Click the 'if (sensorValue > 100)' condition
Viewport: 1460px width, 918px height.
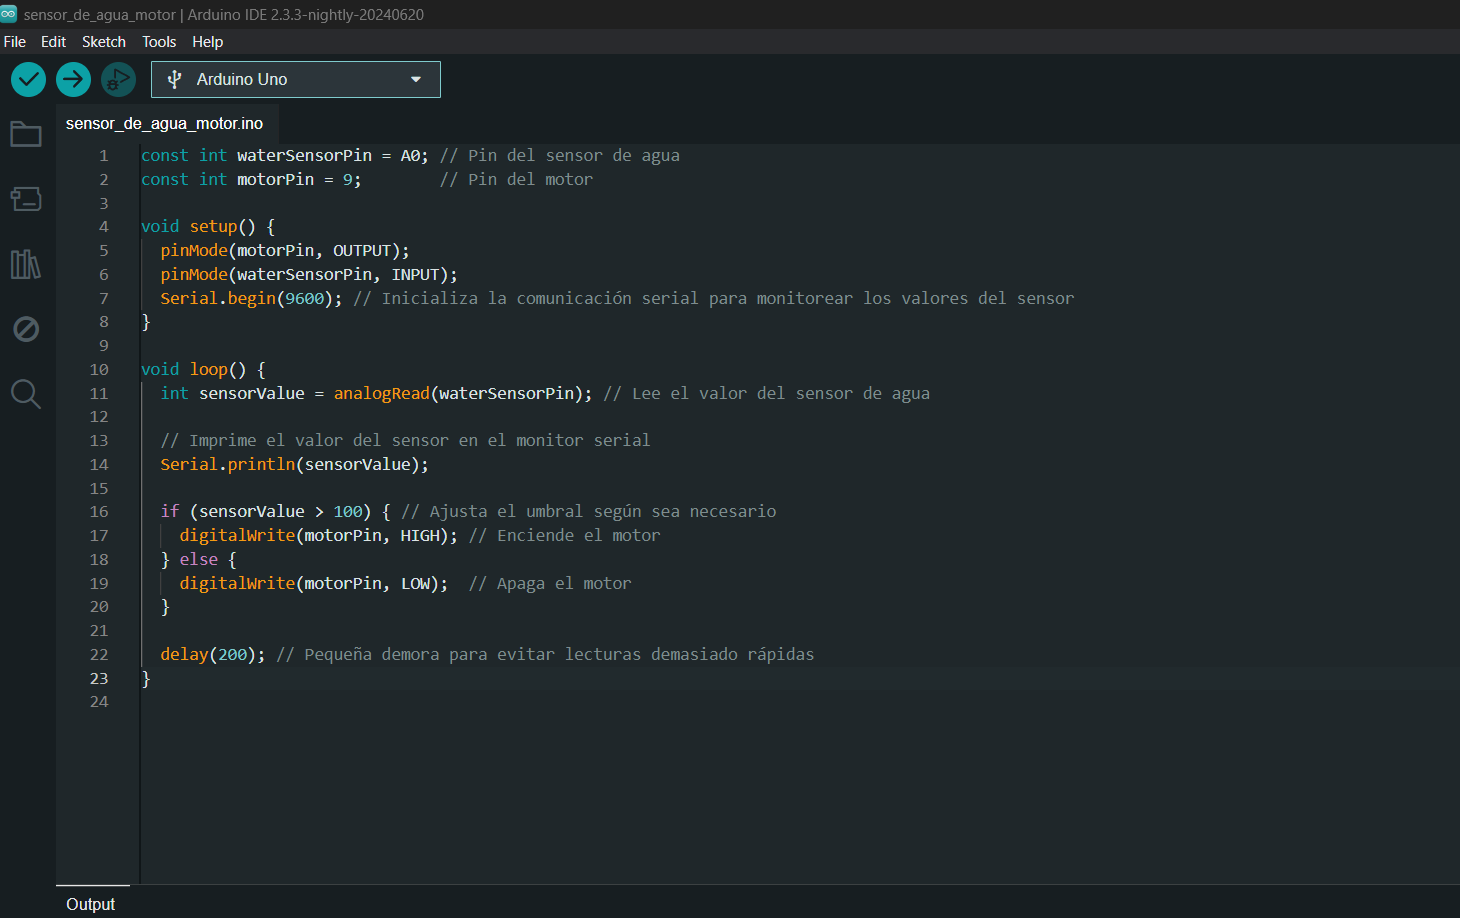pyautogui.click(x=266, y=512)
